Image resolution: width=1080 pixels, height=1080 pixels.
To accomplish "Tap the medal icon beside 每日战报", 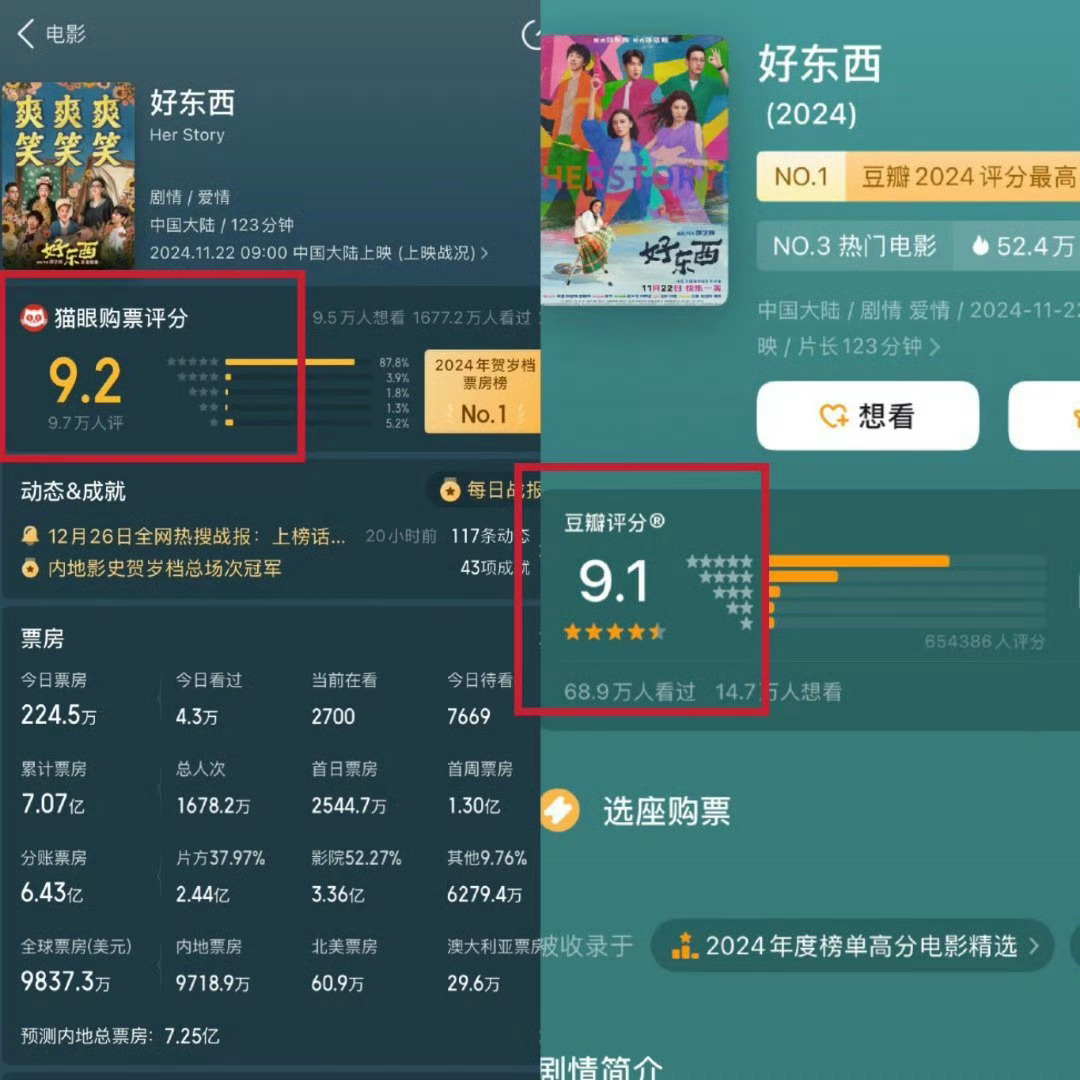I will 450,490.
